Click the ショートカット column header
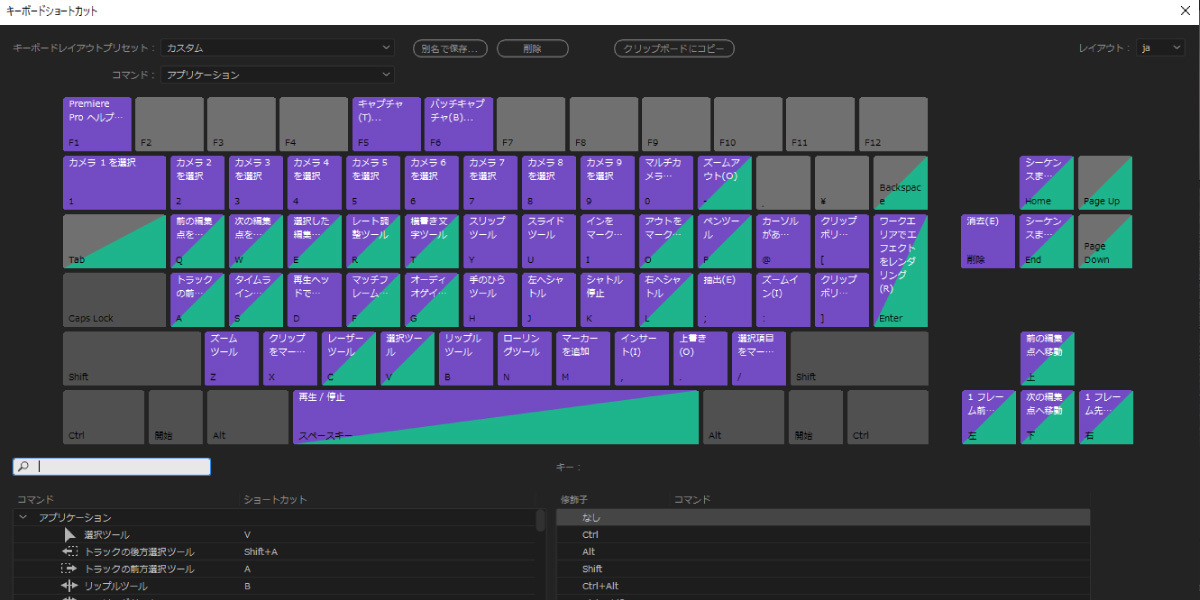The image size is (1200, 600). [275, 499]
